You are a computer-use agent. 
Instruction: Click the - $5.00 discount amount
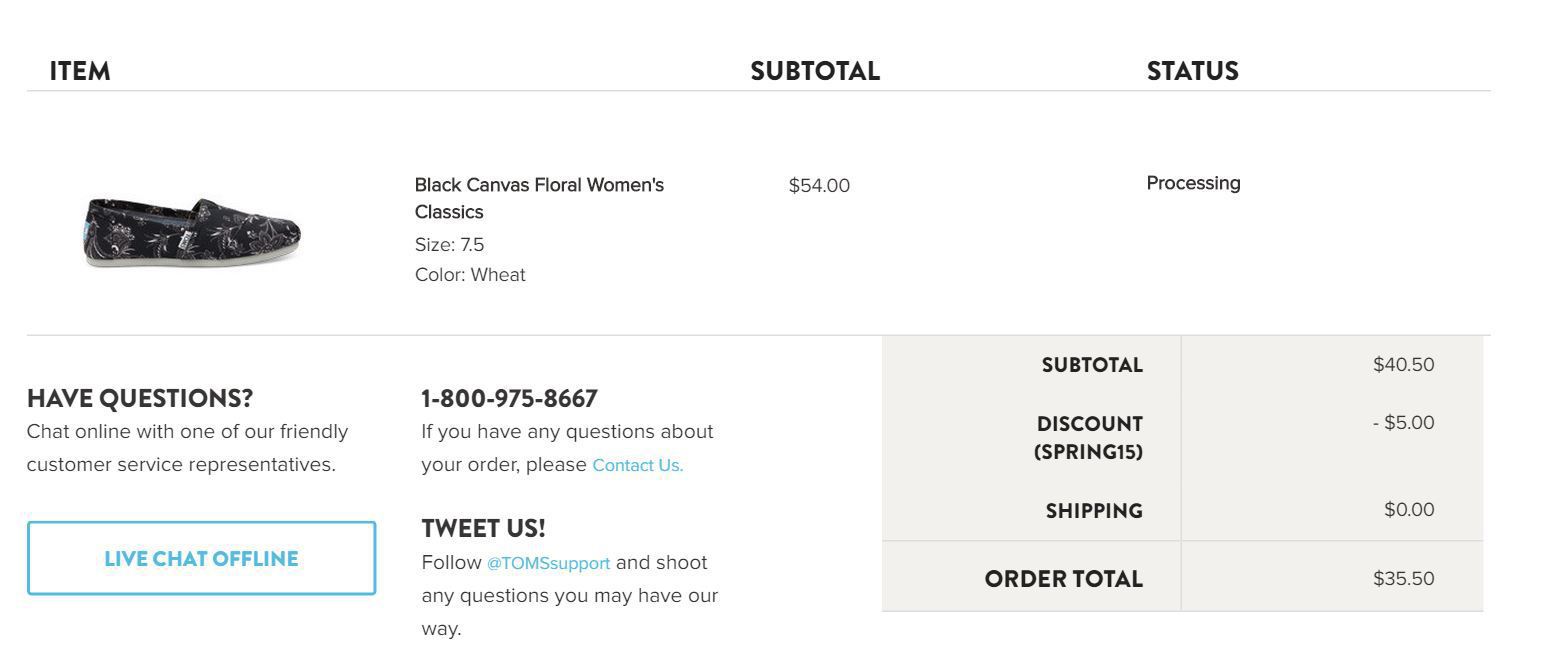(1403, 422)
